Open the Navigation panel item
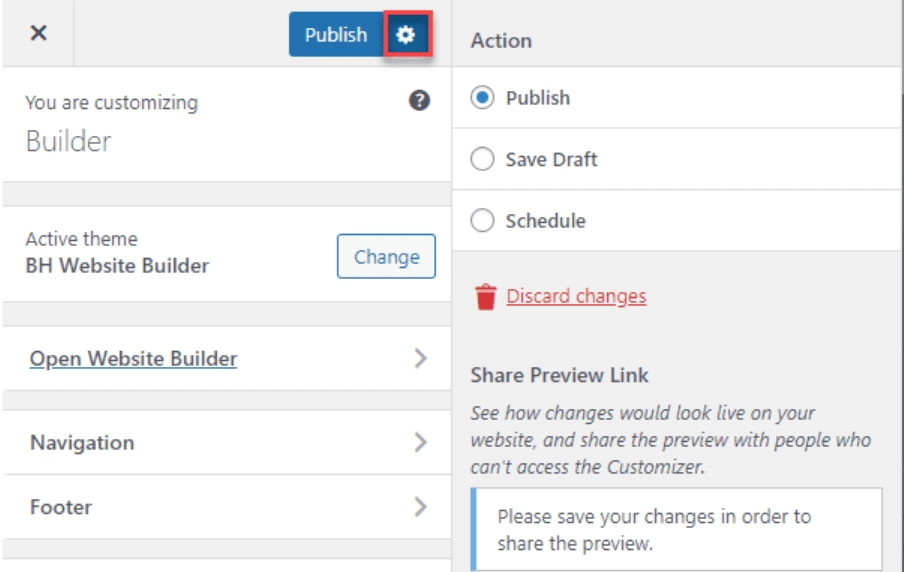This screenshot has width=905, height=572. point(227,443)
